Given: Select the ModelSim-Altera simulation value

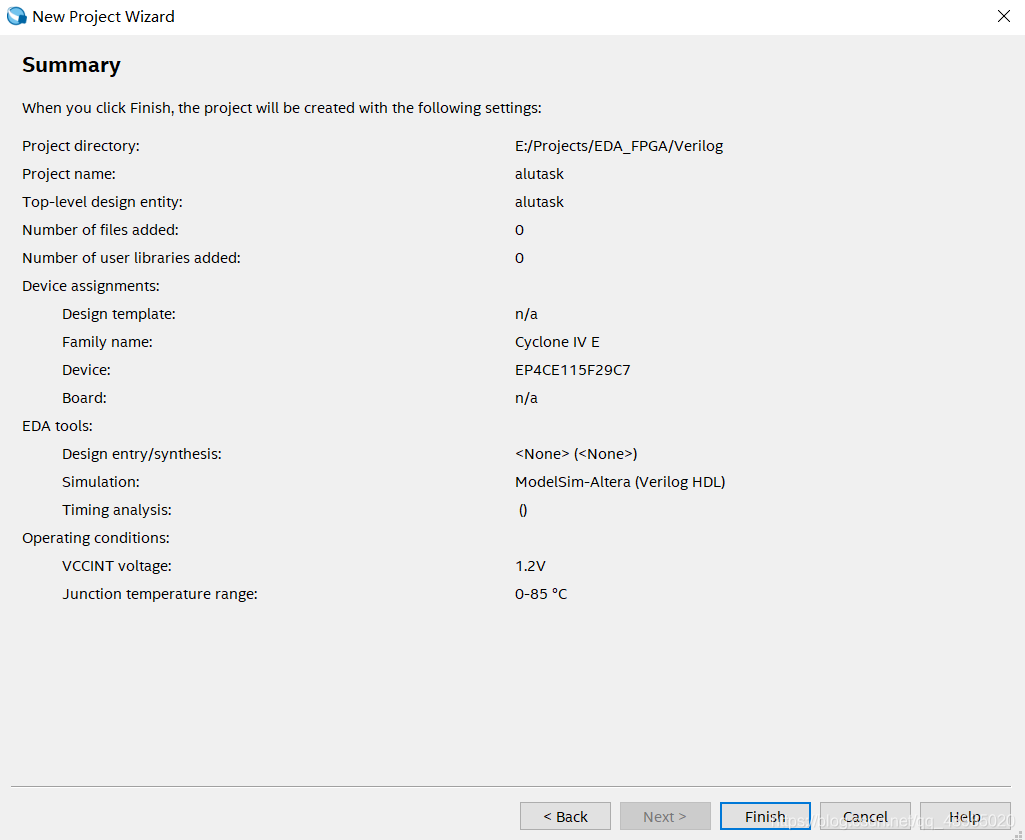Looking at the screenshot, I should tap(620, 481).
